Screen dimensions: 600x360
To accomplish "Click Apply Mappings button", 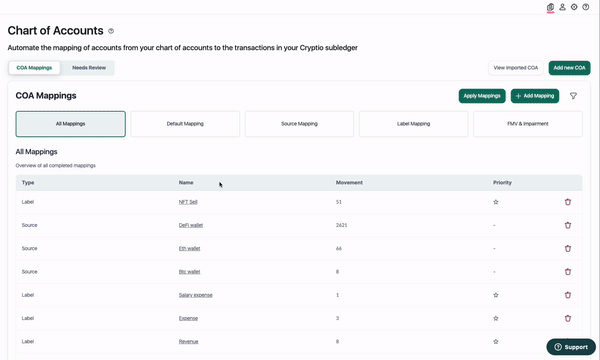I will (x=482, y=96).
